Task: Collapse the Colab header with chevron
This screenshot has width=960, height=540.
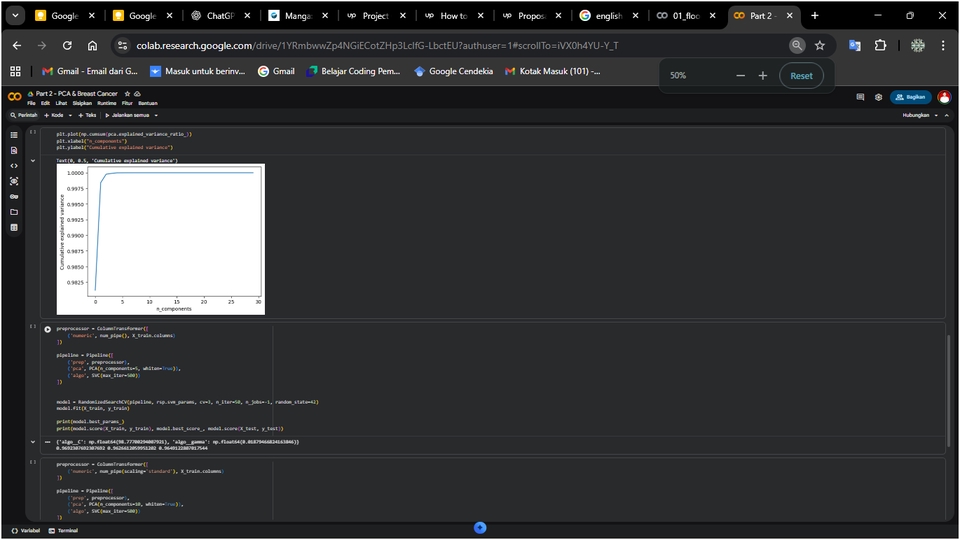Action: tap(947, 115)
